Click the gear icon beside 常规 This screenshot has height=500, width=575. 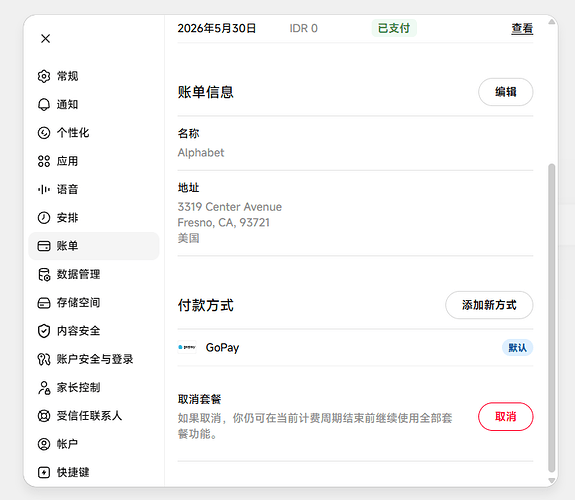[44, 76]
